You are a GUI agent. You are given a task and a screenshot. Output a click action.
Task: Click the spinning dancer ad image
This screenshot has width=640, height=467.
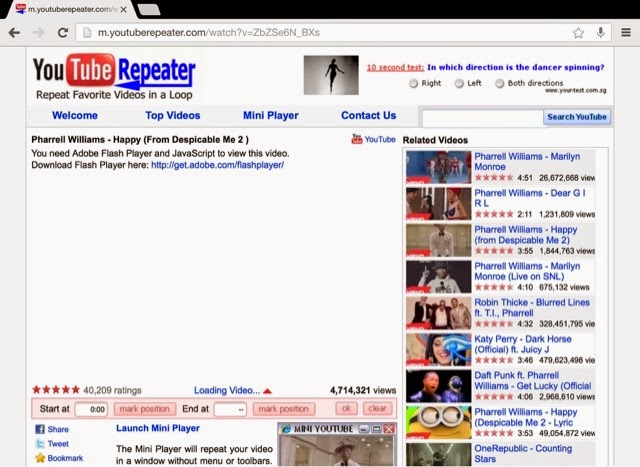(x=331, y=75)
